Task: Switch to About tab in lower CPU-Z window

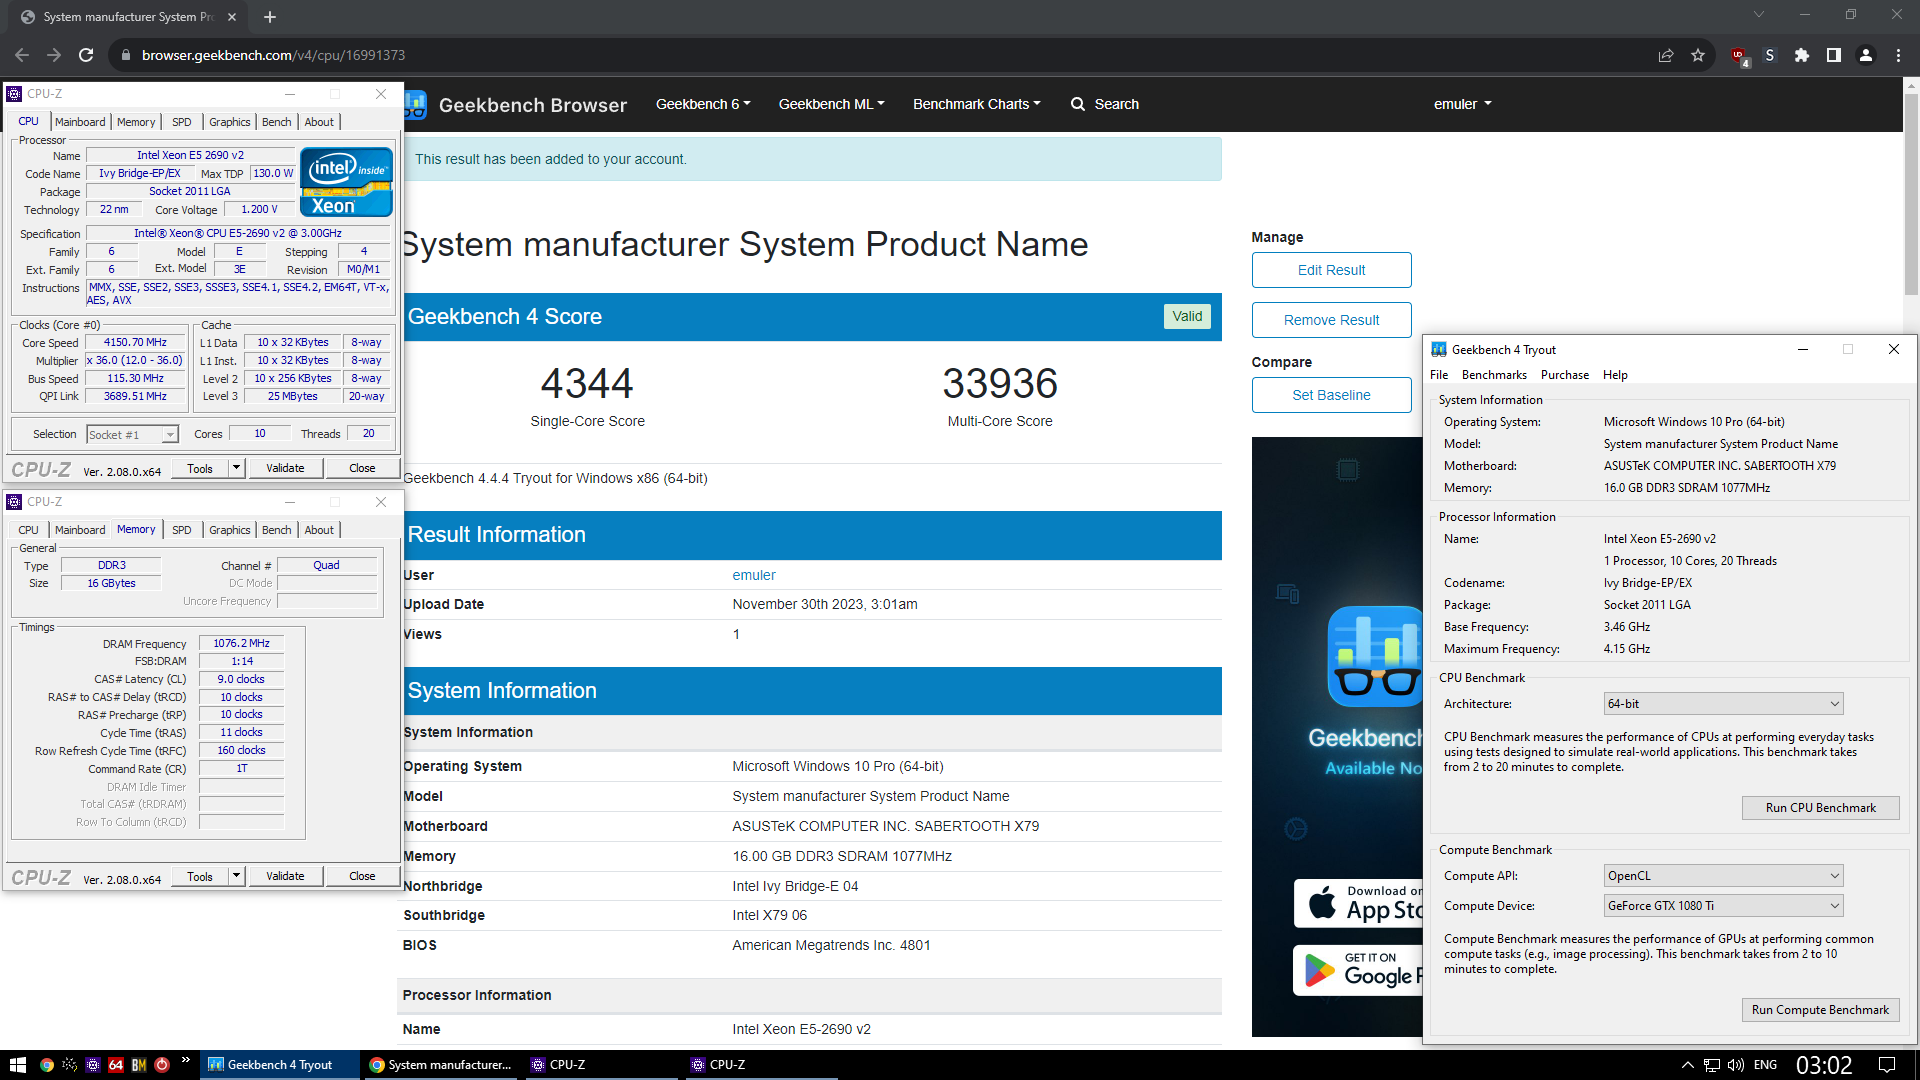Action: (x=319, y=530)
